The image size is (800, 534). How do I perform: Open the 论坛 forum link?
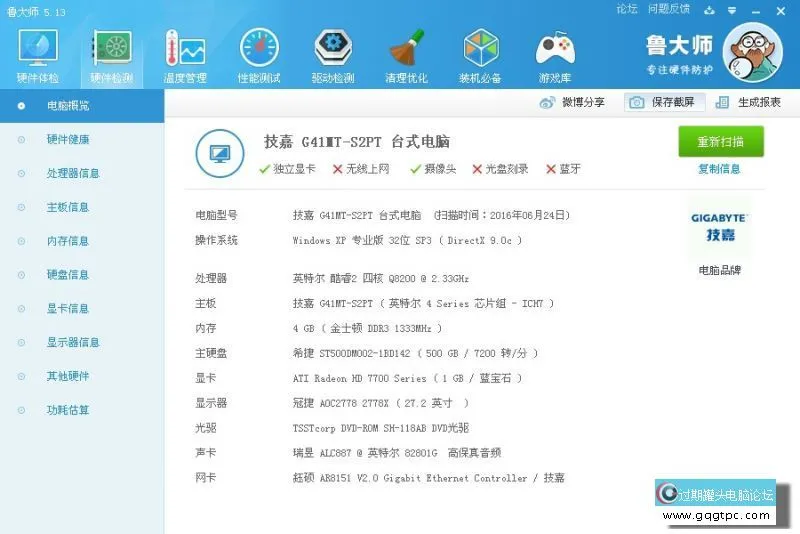pos(627,9)
